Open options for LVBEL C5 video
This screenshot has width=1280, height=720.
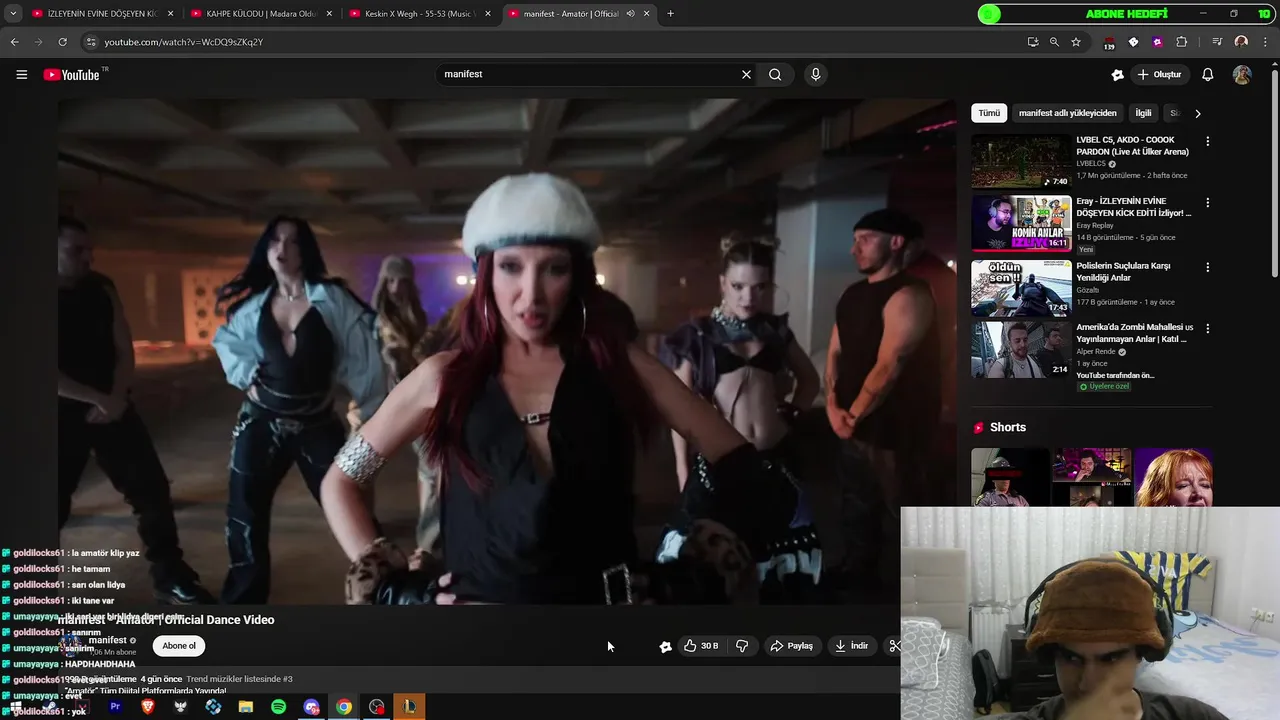click(x=1207, y=141)
